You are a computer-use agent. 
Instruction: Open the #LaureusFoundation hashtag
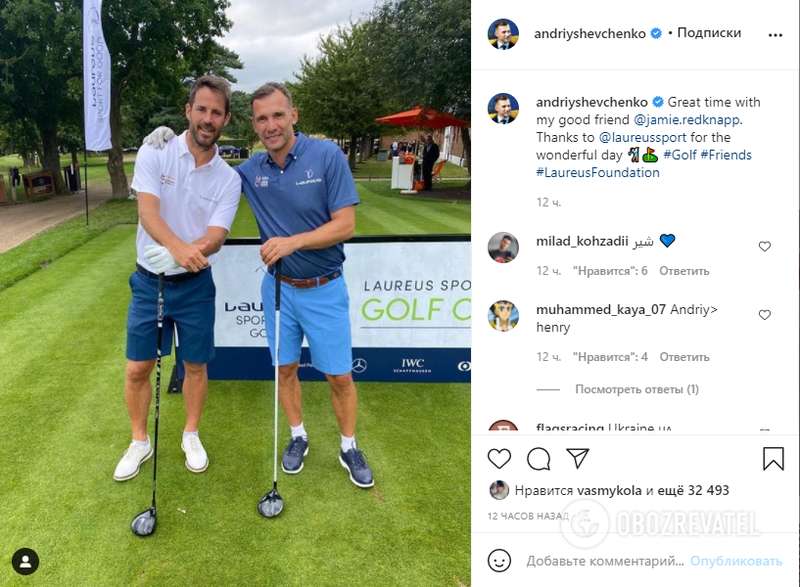point(597,172)
